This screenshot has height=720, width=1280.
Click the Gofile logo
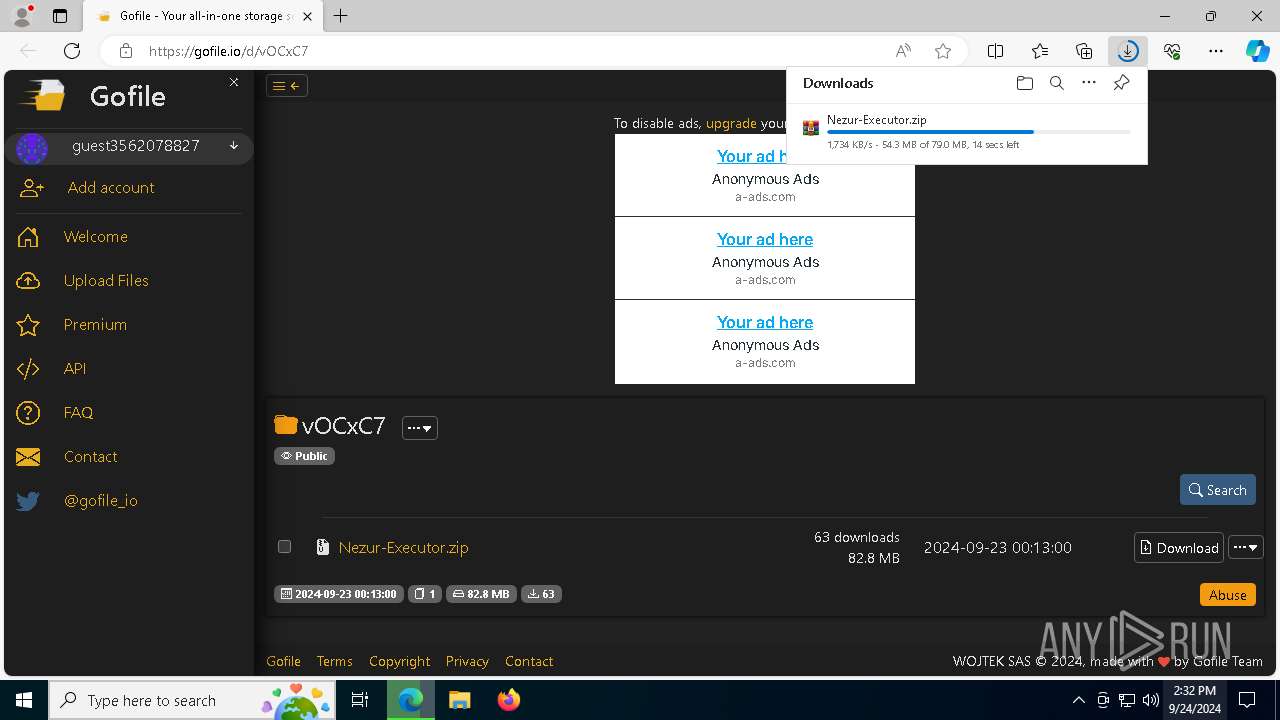click(42, 95)
